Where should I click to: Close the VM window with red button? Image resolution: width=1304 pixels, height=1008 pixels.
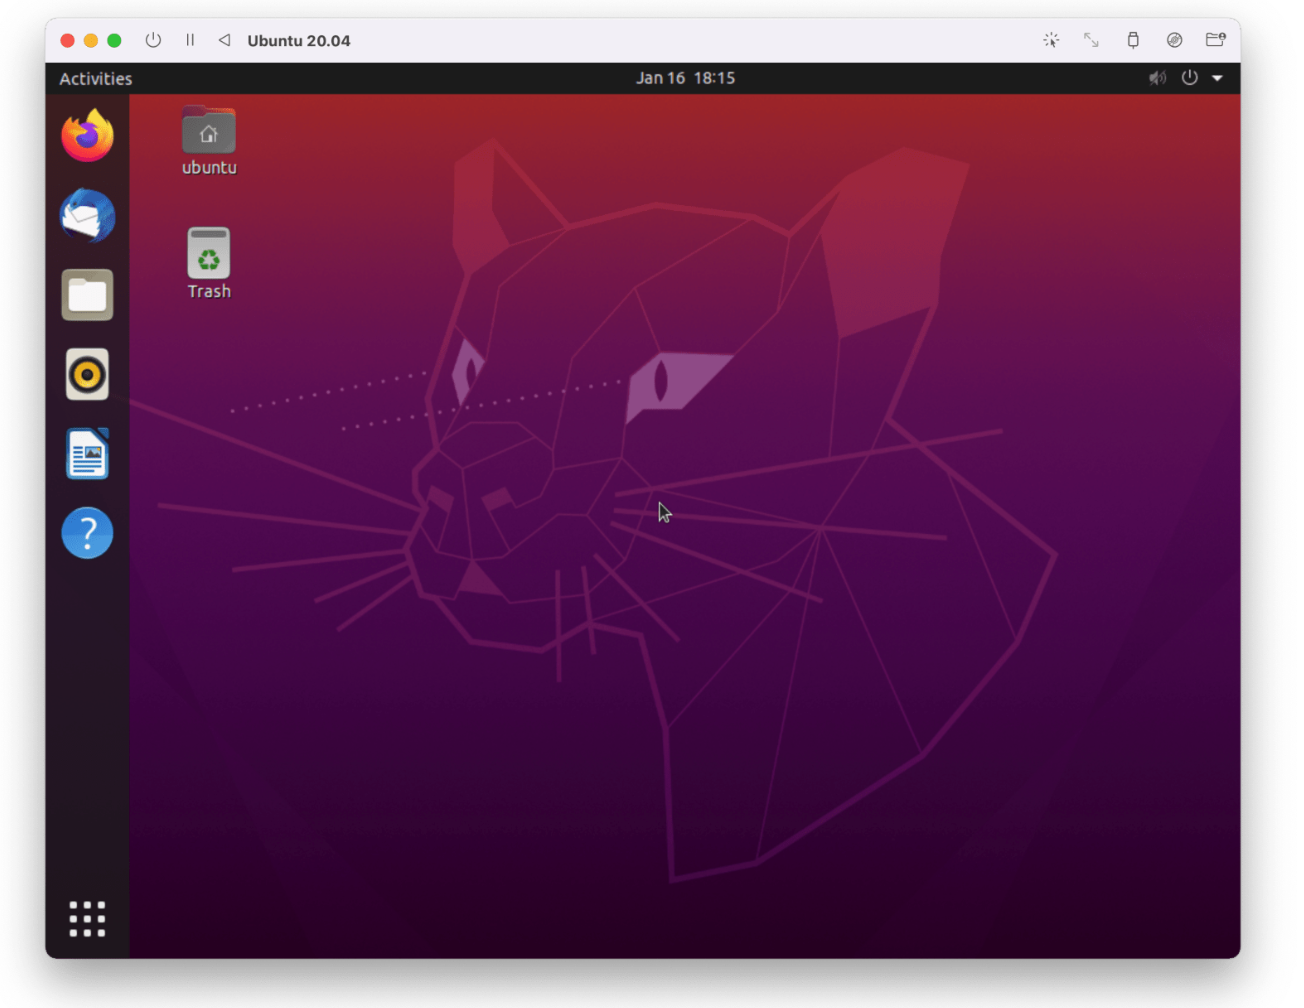click(x=67, y=40)
